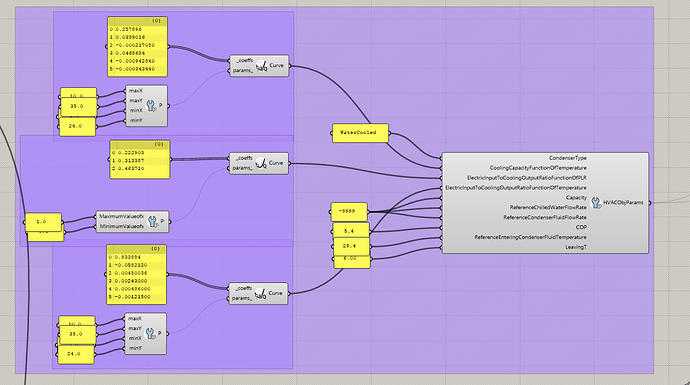Click wrench icon of P component below 0.933884 panel
Viewport: 690px width, 385px height.
click(x=150, y=334)
